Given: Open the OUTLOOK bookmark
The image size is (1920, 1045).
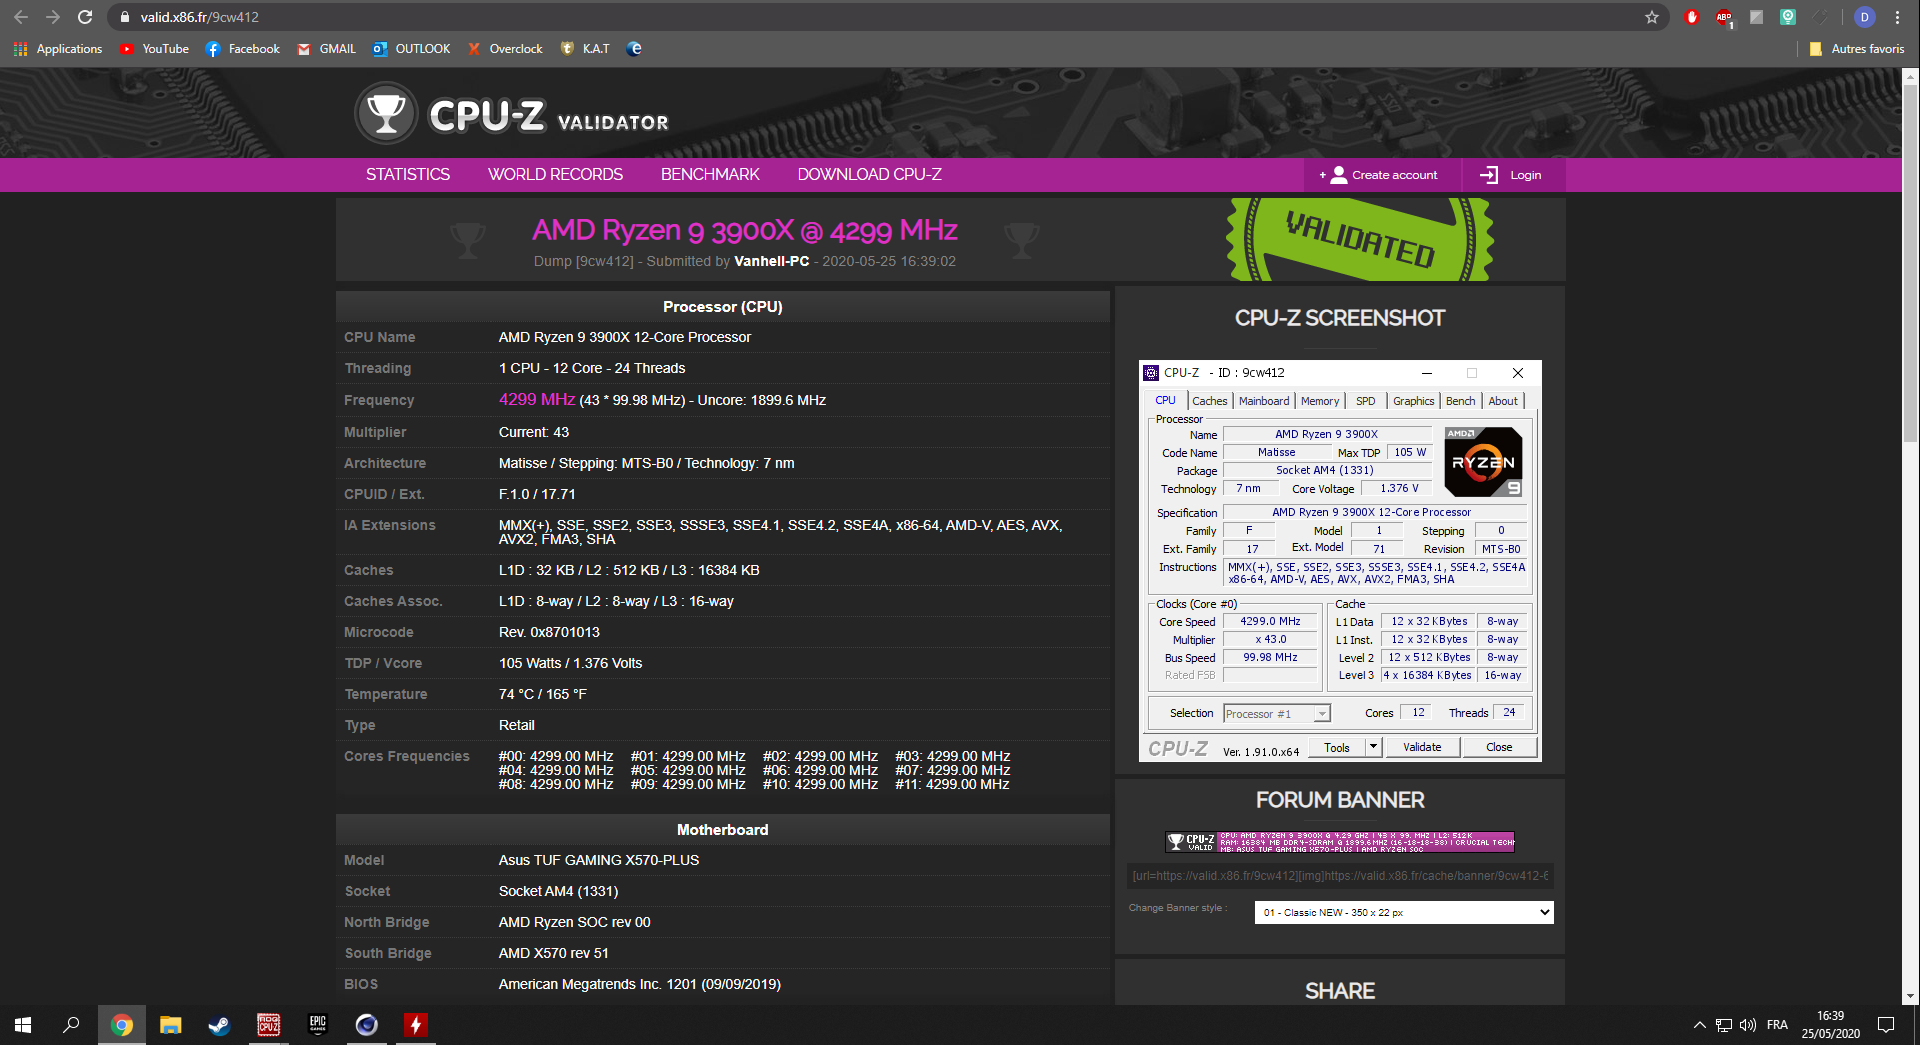Looking at the screenshot, I should [x=411, y=49].
